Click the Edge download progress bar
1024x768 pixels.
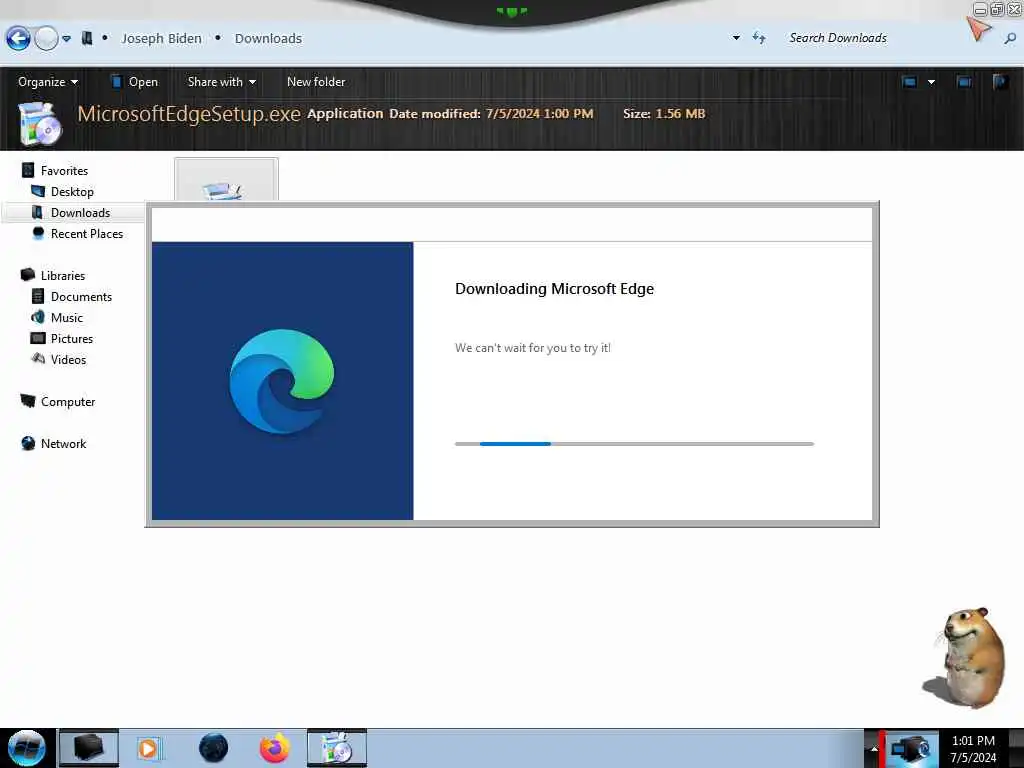point(634,443)
